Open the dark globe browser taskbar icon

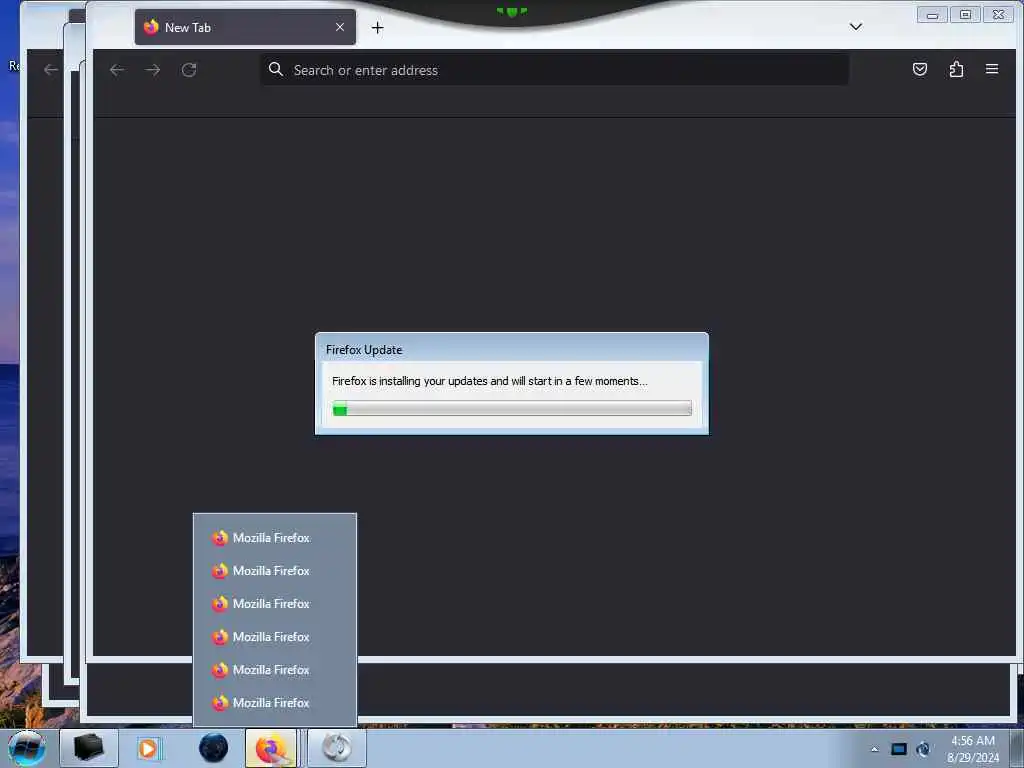pos(214,748)
